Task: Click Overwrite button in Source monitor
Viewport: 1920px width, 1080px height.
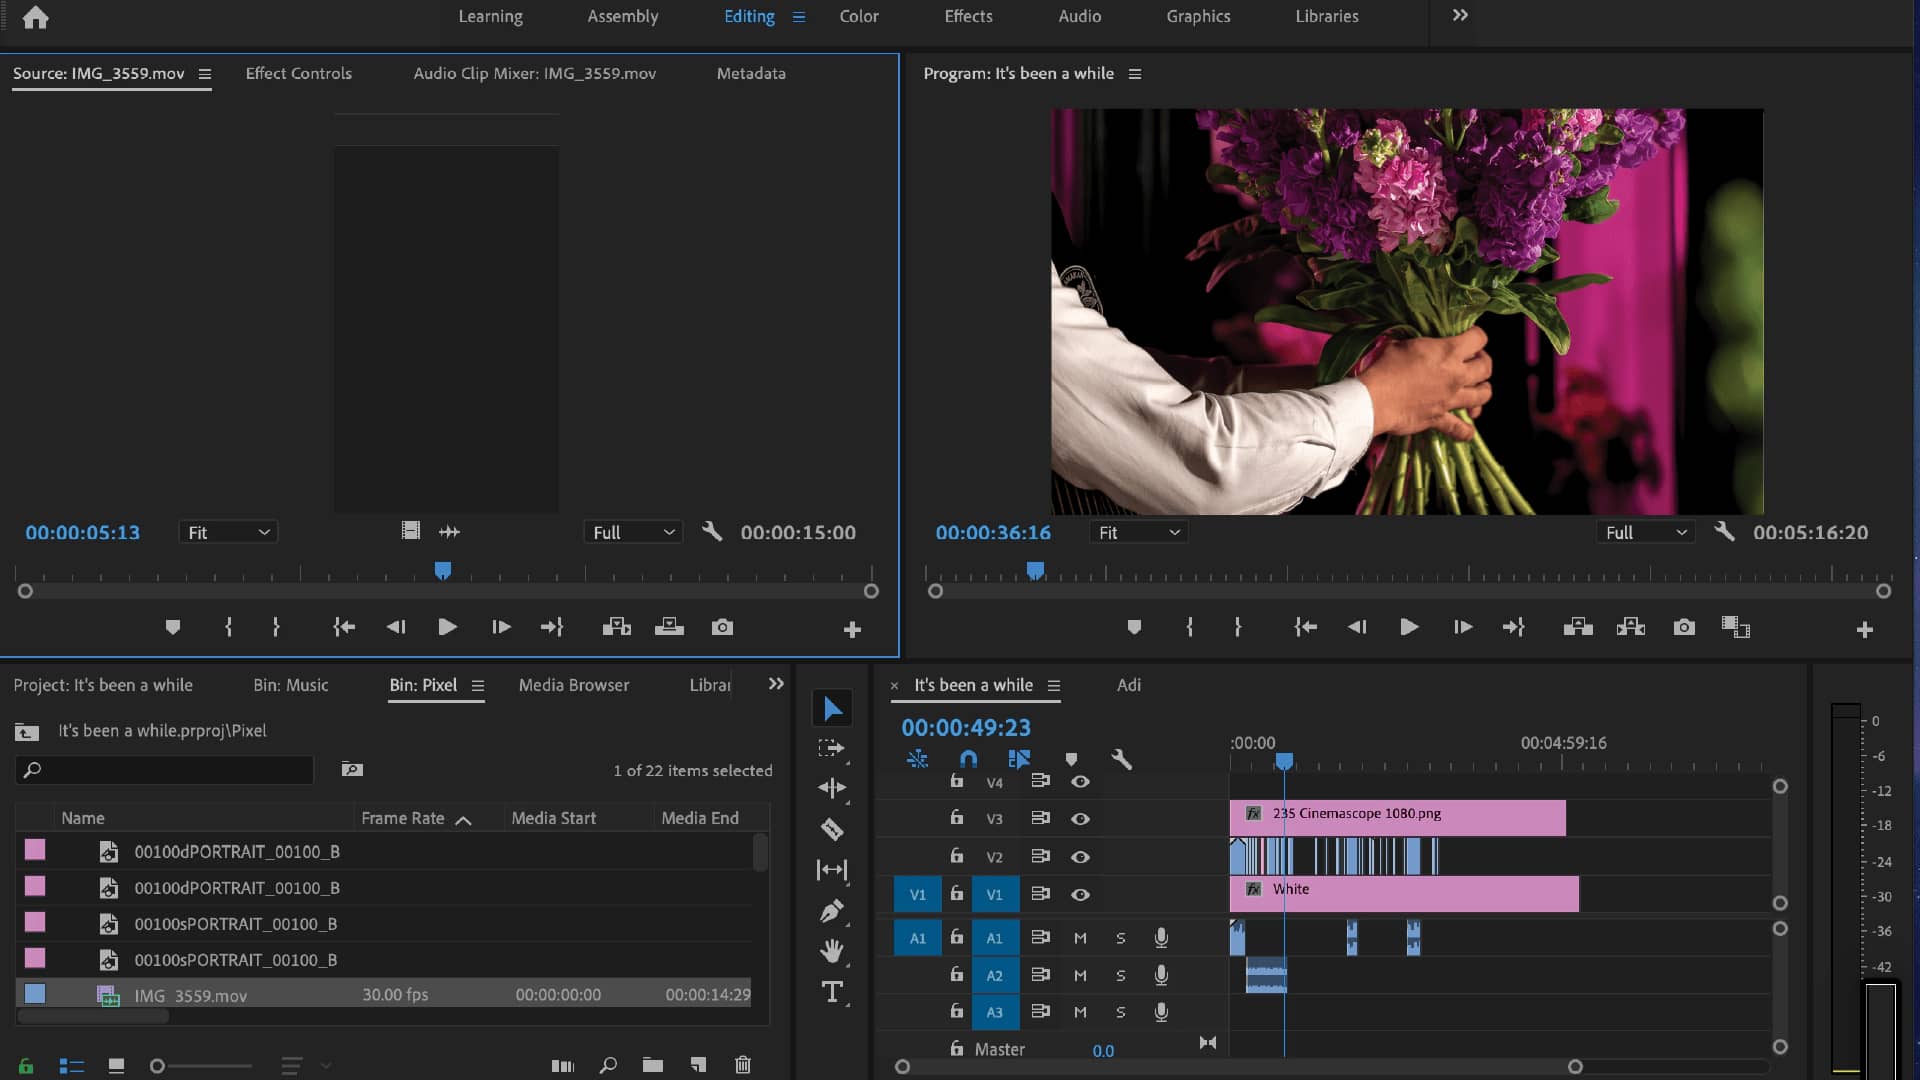Action: coord(669,627)
